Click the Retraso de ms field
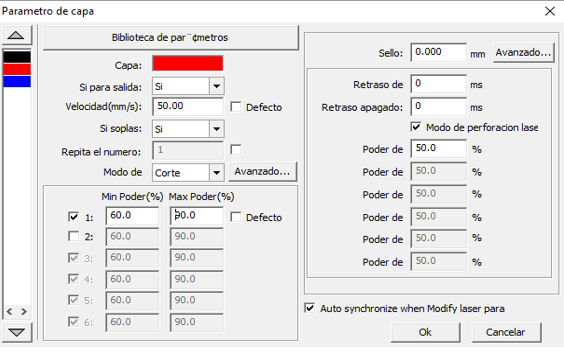The image size is (564, 361). tap(438, 84)
